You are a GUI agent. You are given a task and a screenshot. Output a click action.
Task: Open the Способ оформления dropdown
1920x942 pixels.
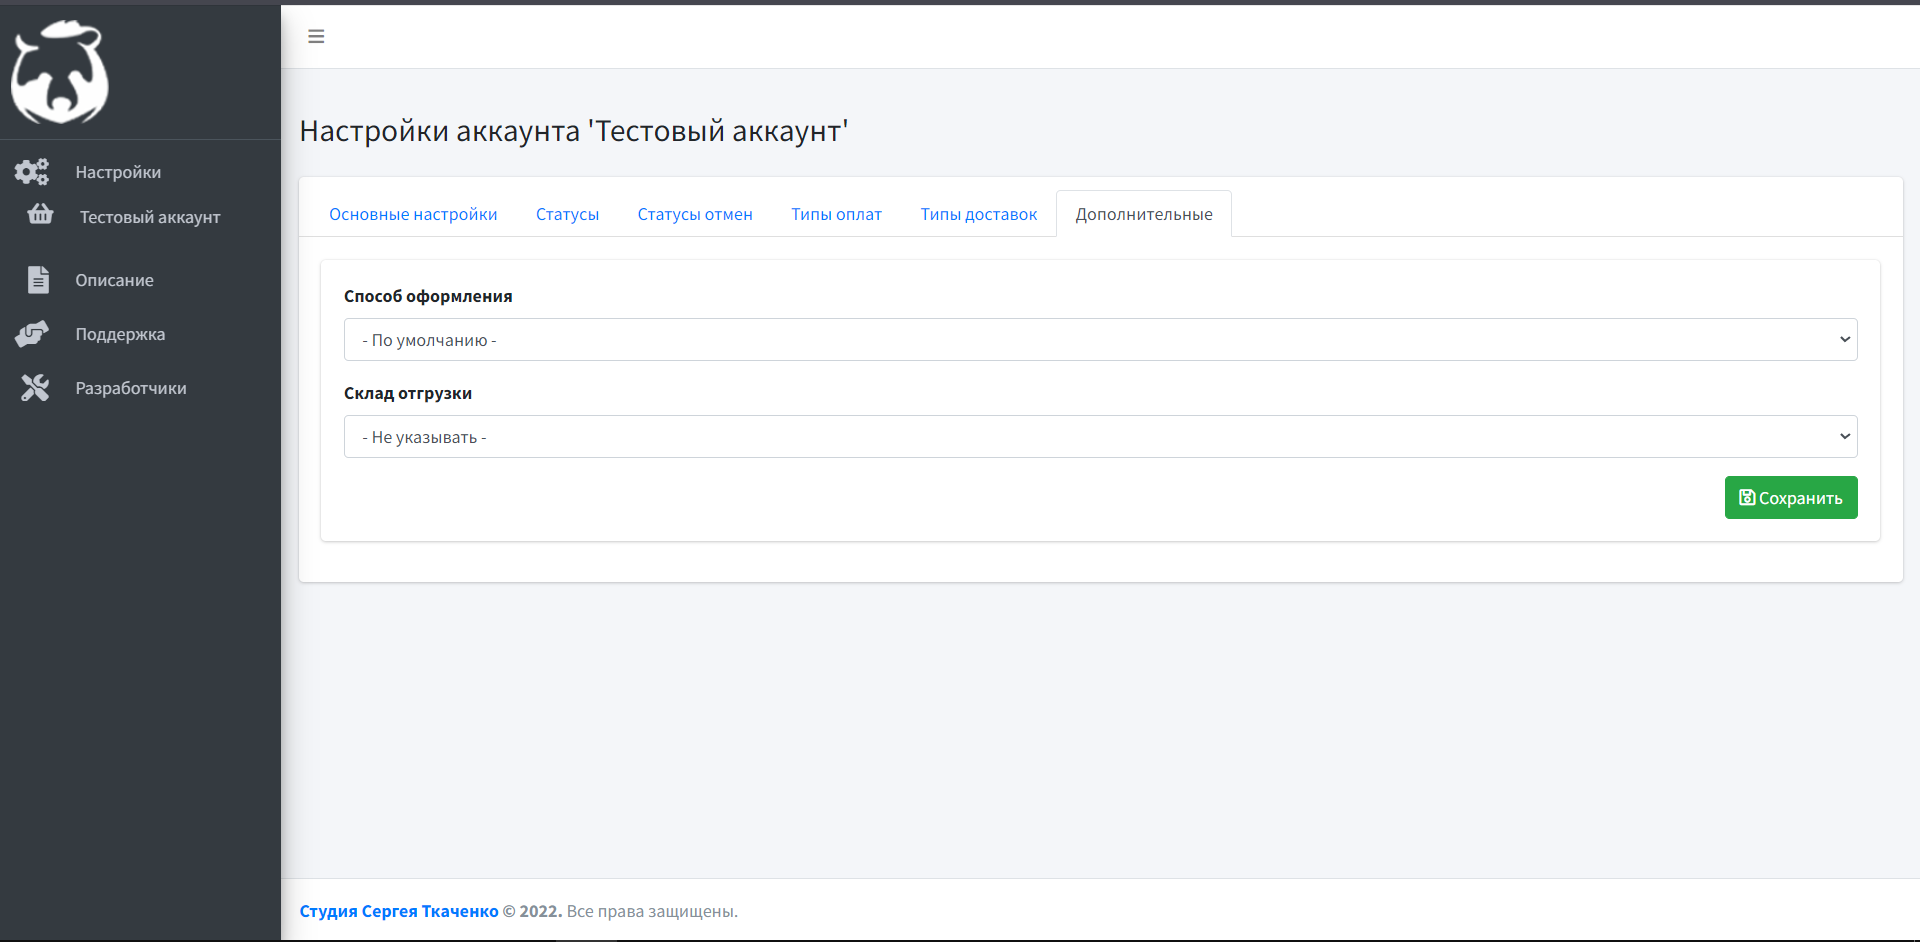1100,340
